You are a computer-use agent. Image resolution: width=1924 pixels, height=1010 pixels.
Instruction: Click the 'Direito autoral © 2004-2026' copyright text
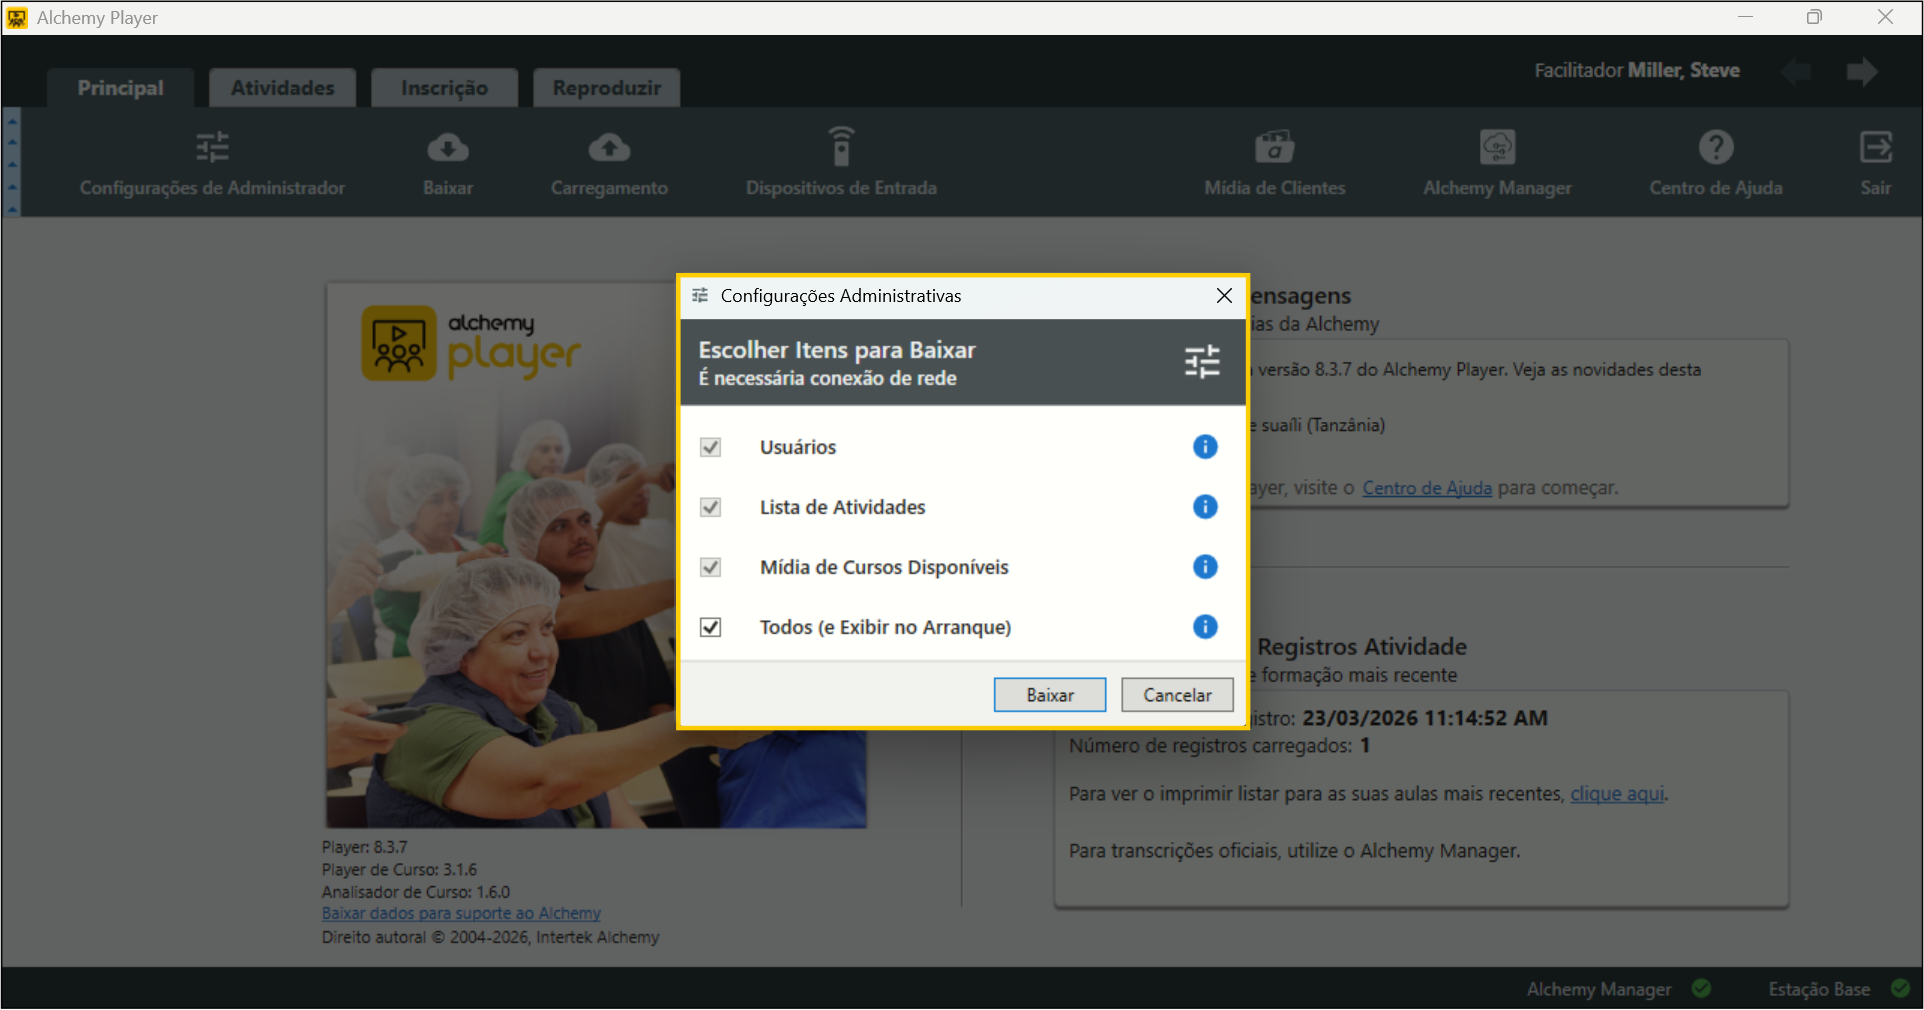click(491, 937)
